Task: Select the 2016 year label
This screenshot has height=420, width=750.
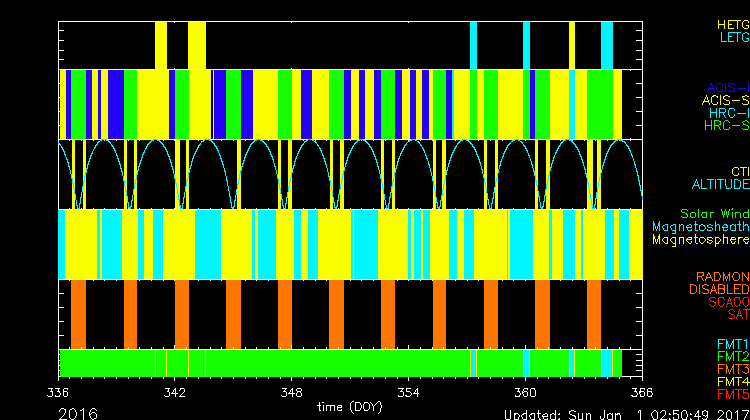Action: point(78,412)
